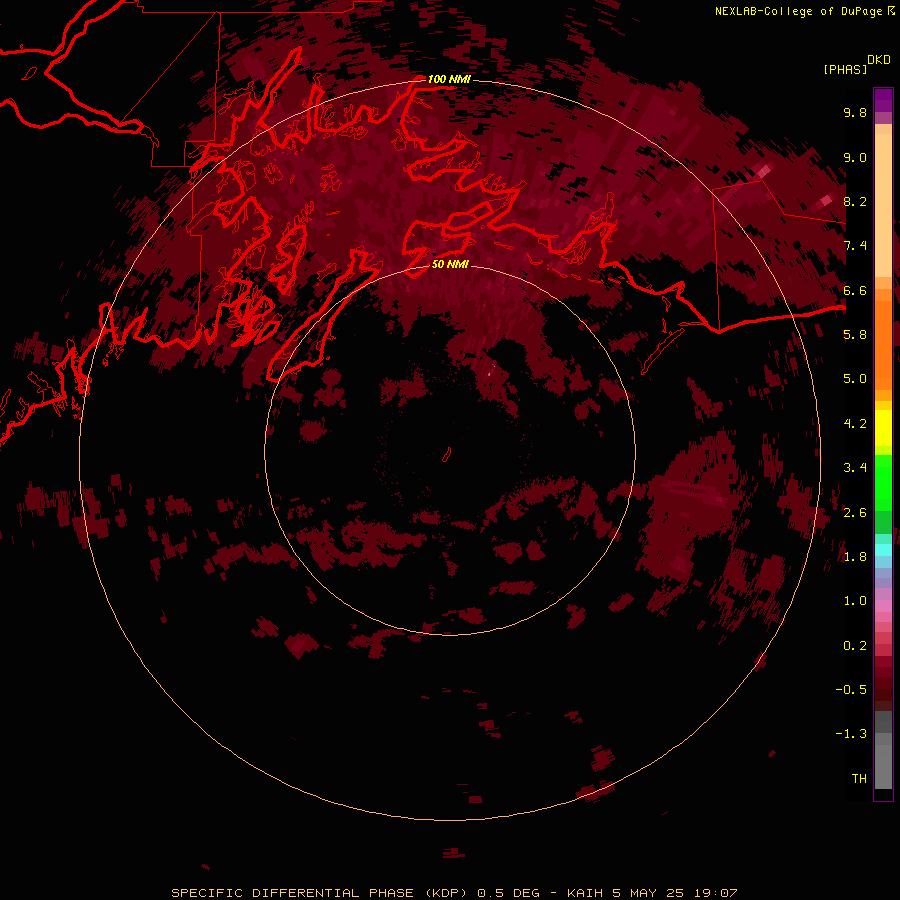Screen dimensions: 900x900
Task: Click the 3.4 value on the color scale
Action: pyautogui.click(x=855, y=467)
